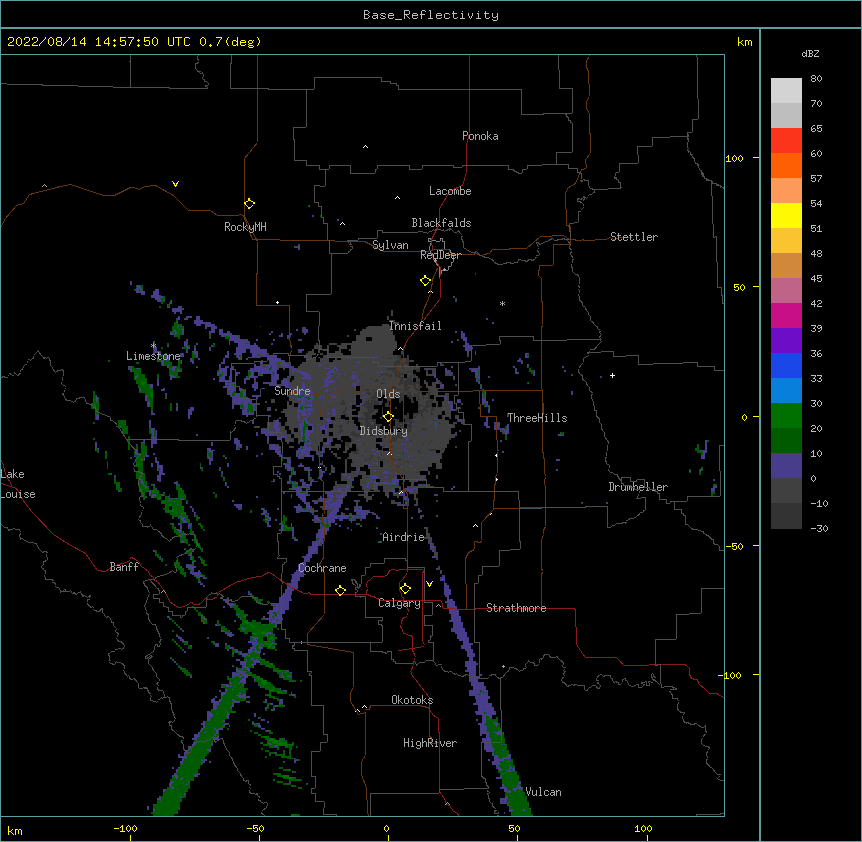Click the yellow diamond marker between Olds and Didsbury
This screenshot has width=862, height=842.
(x=388, y=416)
